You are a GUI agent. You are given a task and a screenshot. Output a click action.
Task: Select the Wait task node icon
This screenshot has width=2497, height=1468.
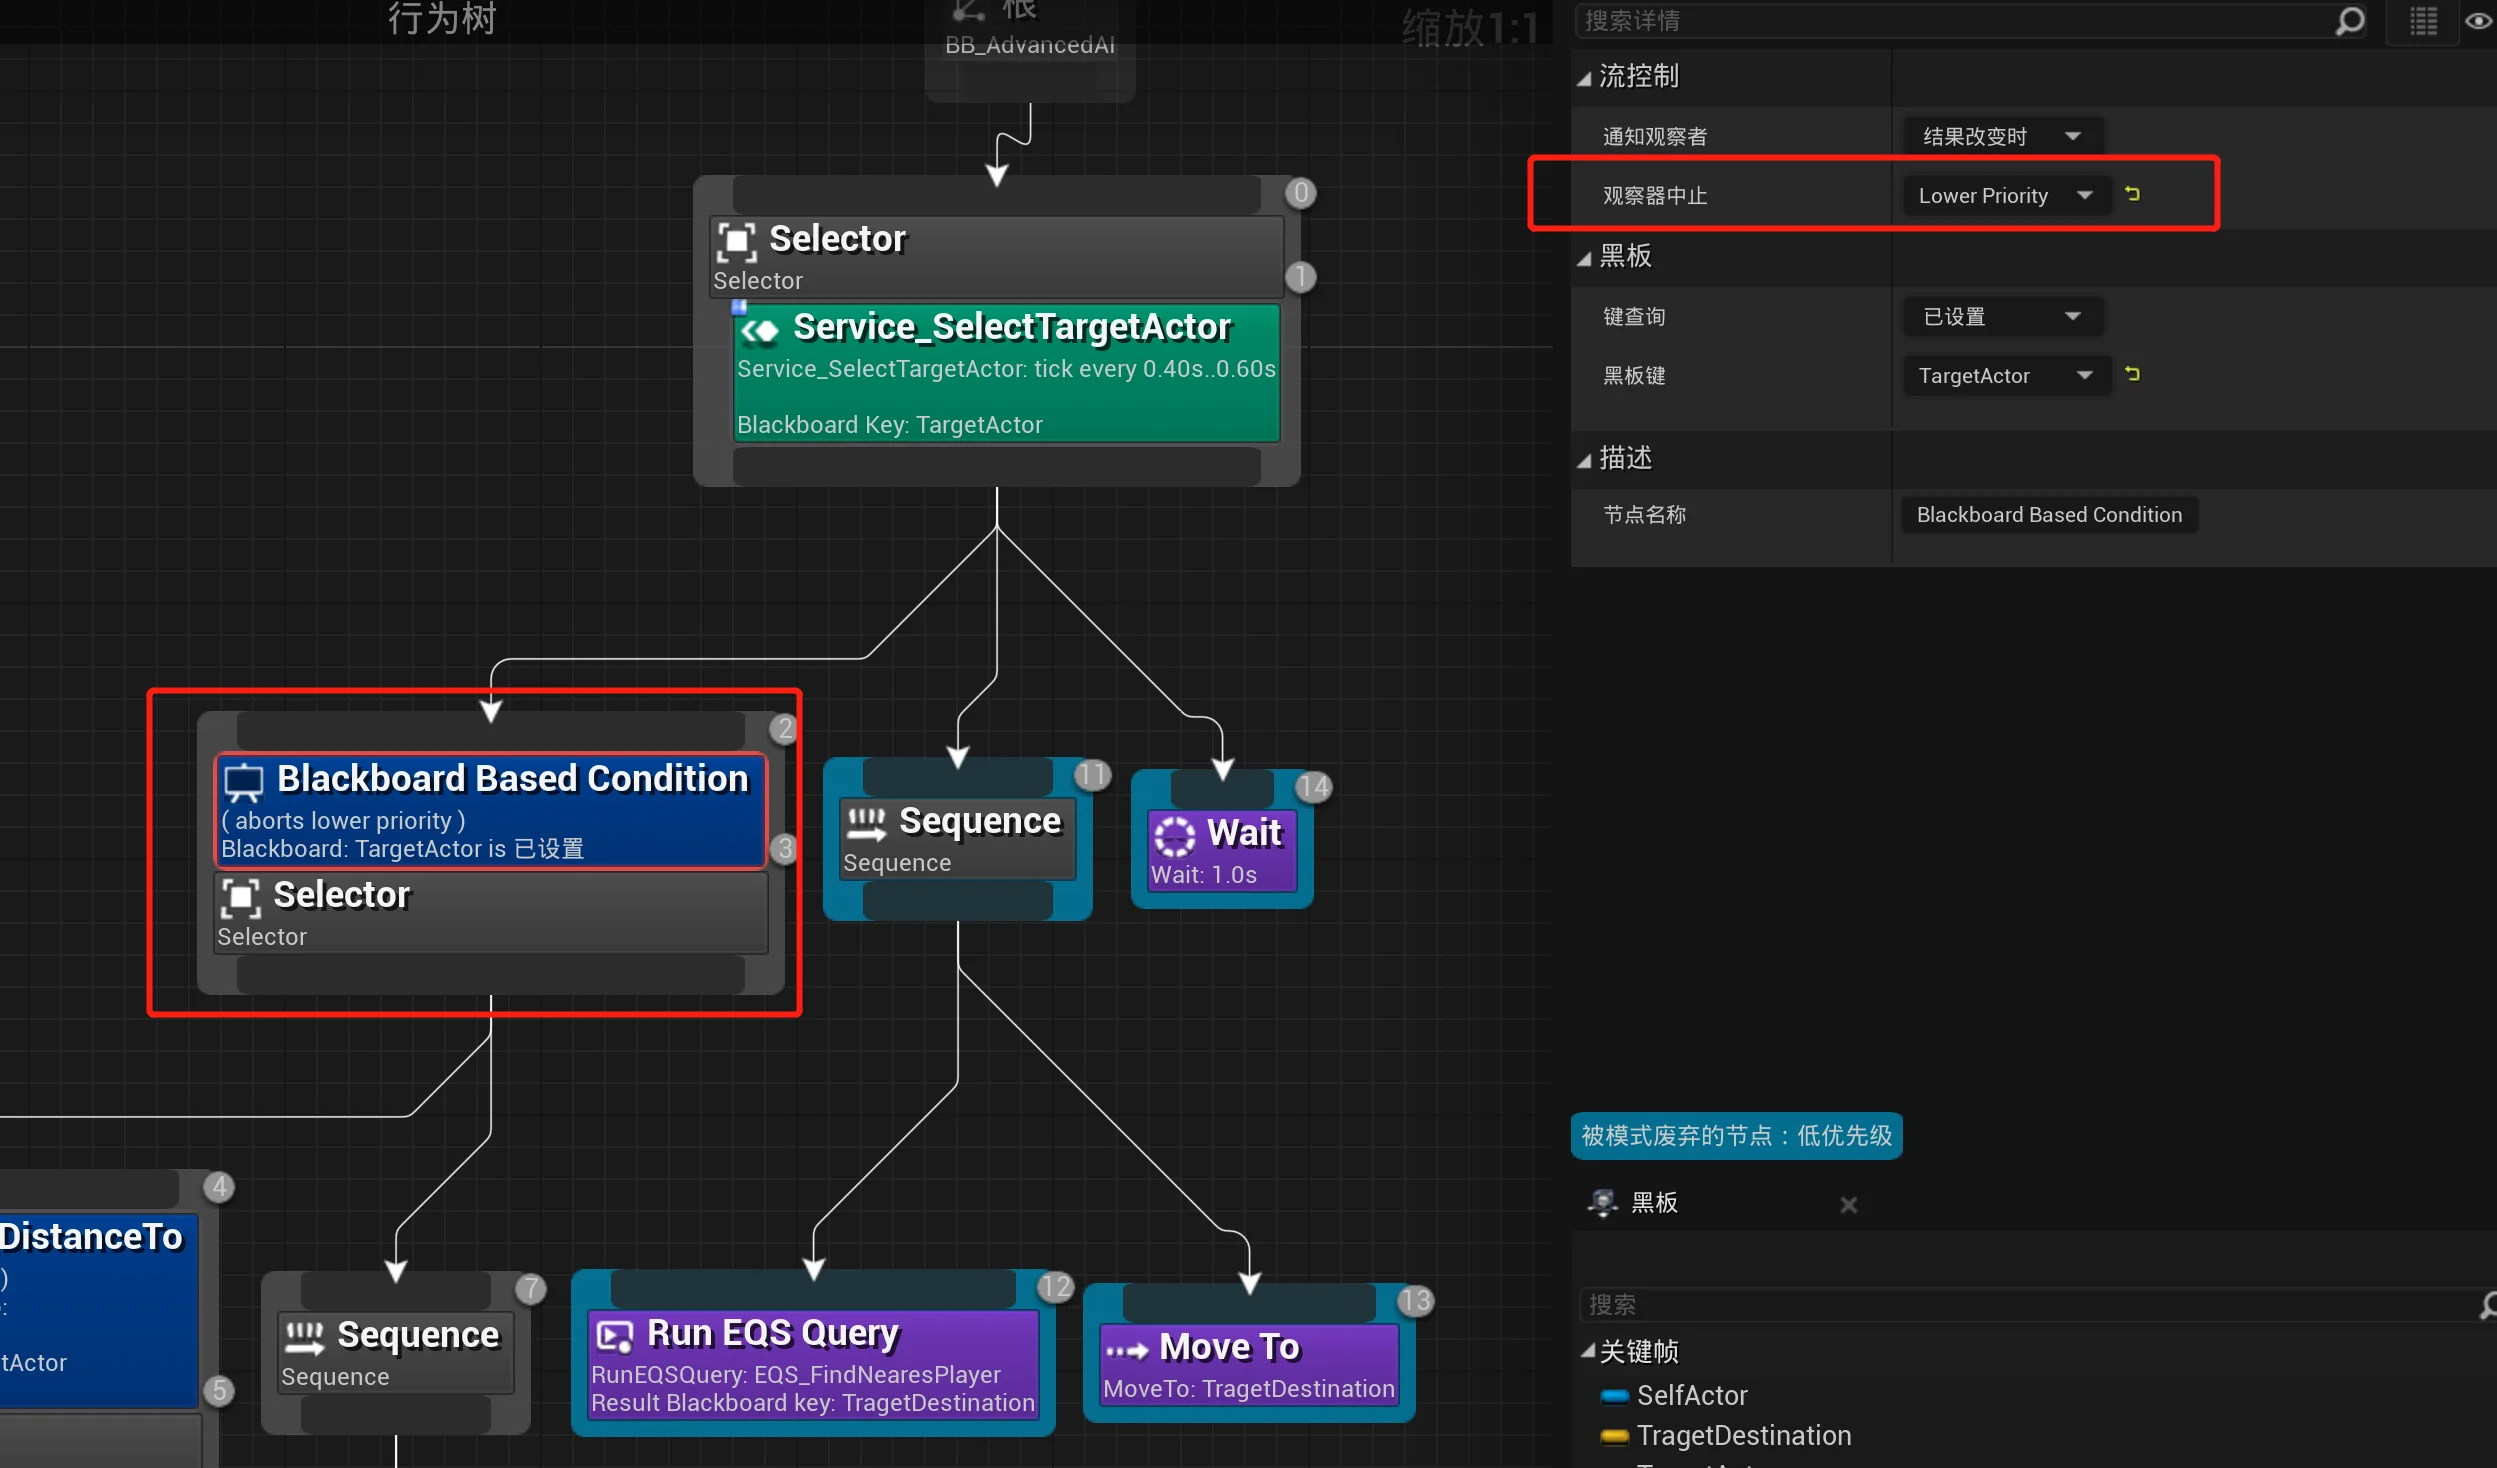[x=1175, y=836]
